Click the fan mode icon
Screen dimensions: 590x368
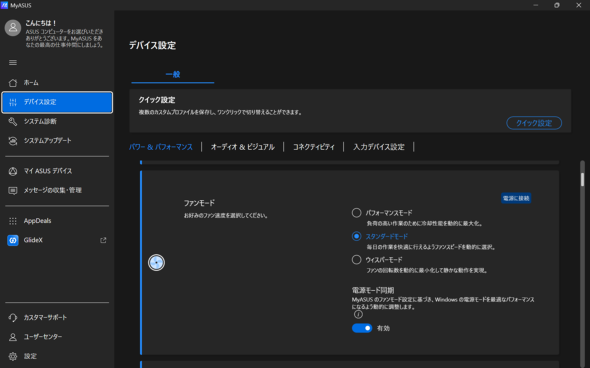[156, 263]
